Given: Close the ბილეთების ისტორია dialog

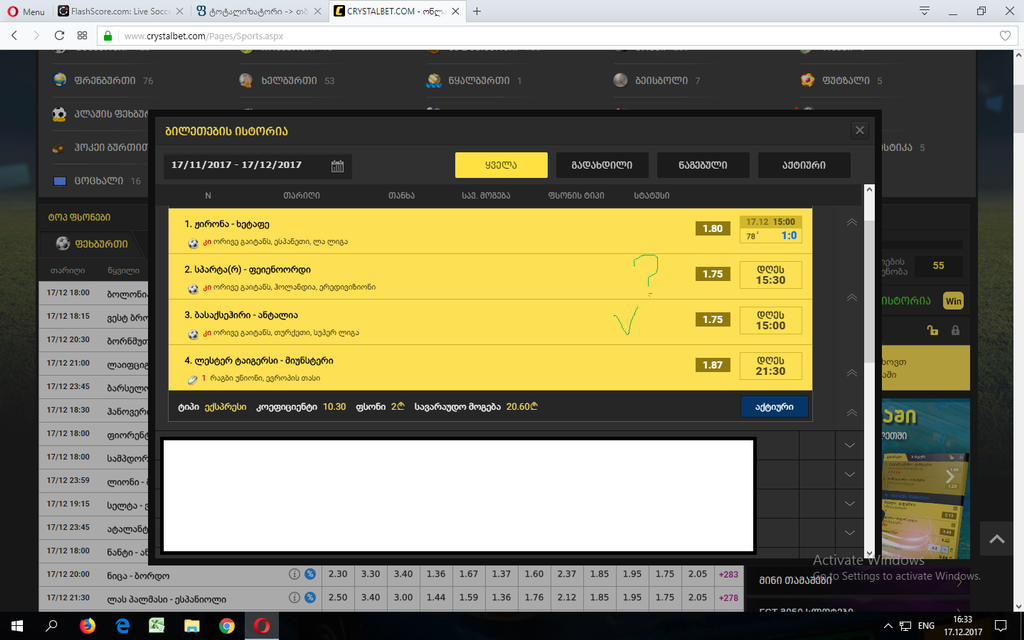Looking at the screenshot, I should [859, 131].
